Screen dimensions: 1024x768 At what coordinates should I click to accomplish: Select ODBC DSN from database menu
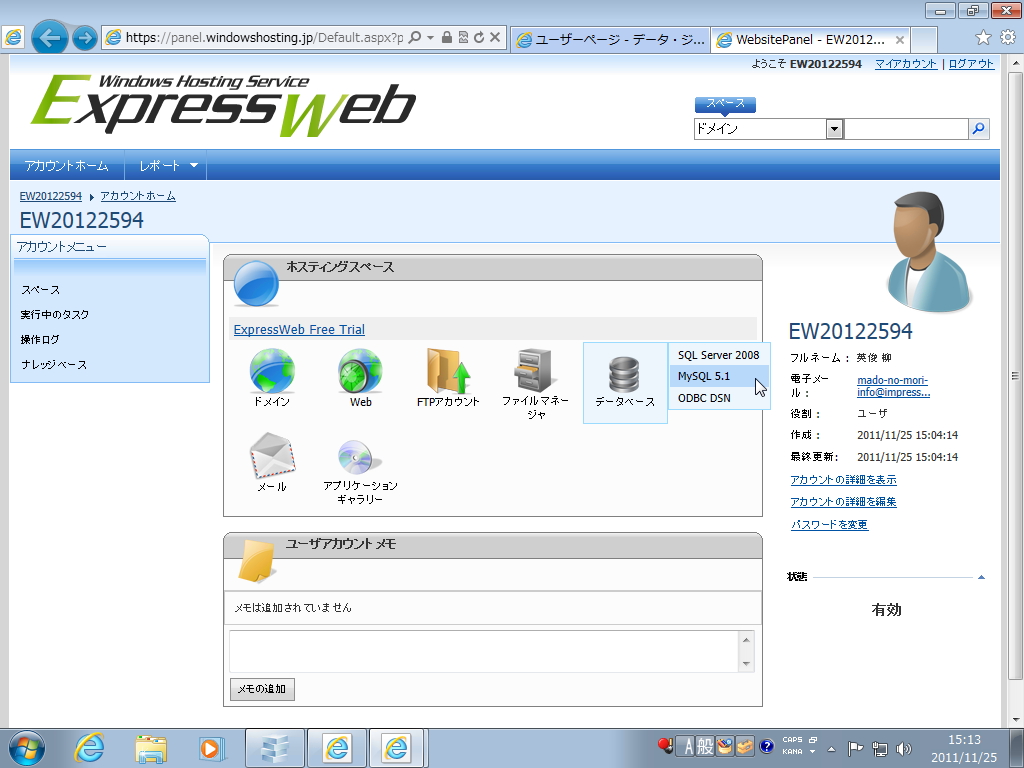pyautogui.click(x=718, y=398)
